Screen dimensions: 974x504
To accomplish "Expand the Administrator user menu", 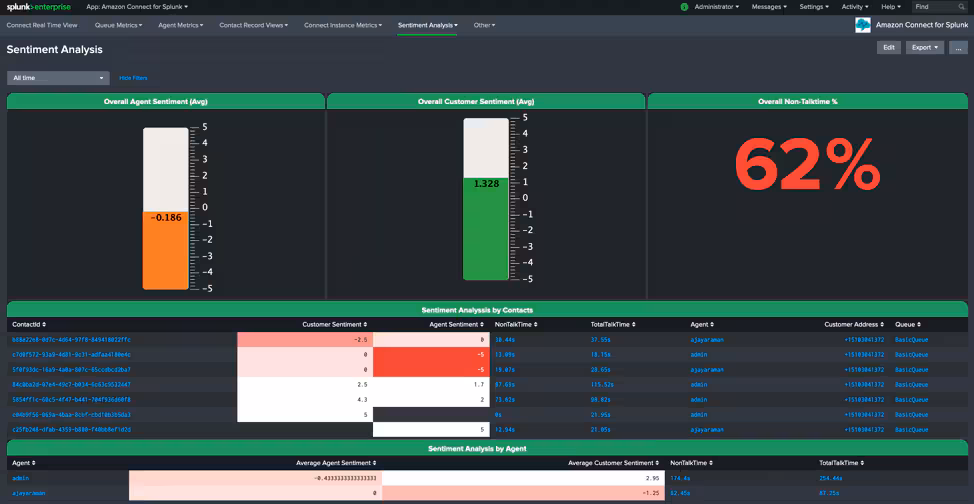I will point(717,7).
